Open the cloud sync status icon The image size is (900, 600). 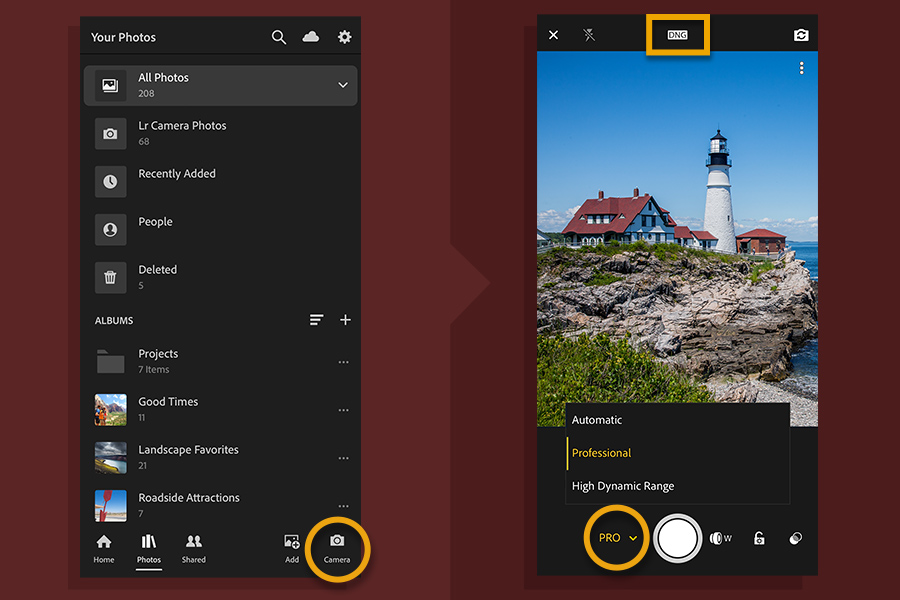pyautogui.click(x=311, y=37)
